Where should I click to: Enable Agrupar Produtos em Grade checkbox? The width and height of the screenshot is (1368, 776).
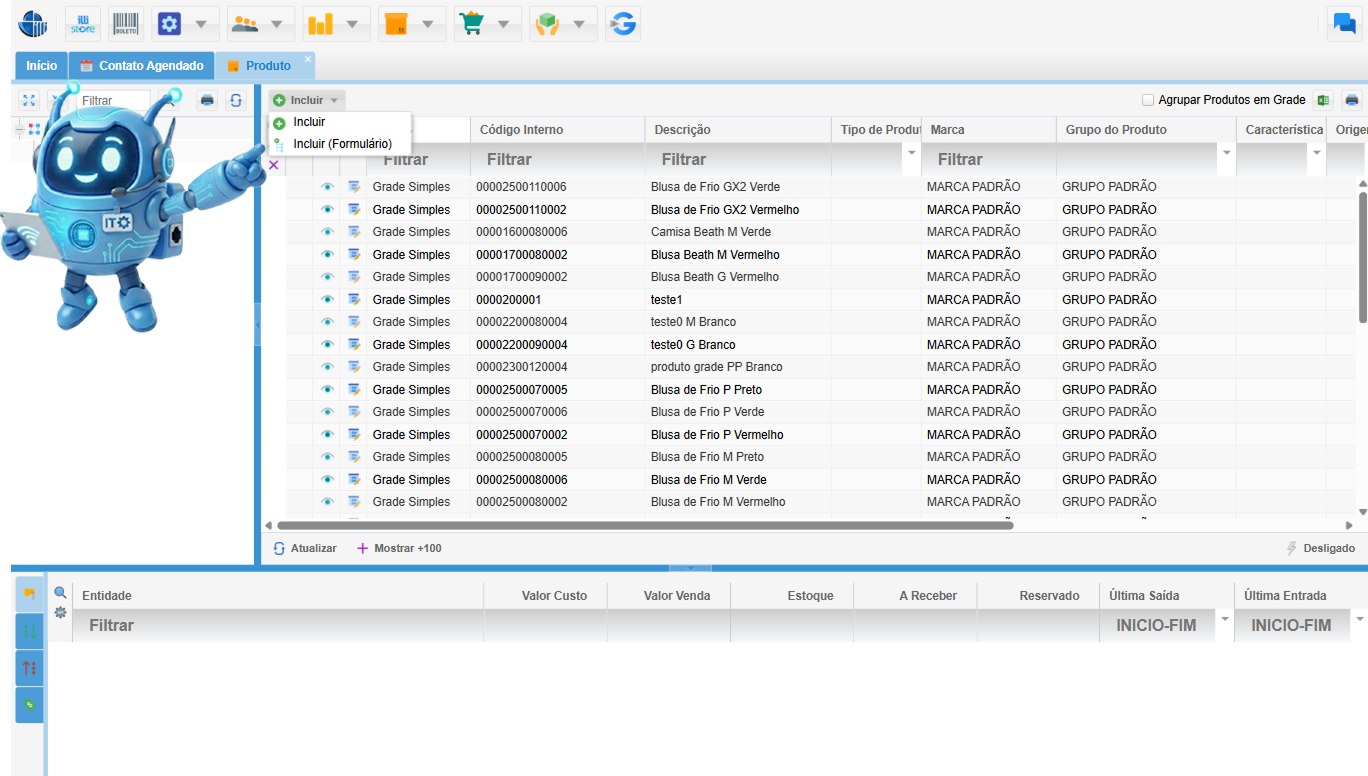[1148, 100]
